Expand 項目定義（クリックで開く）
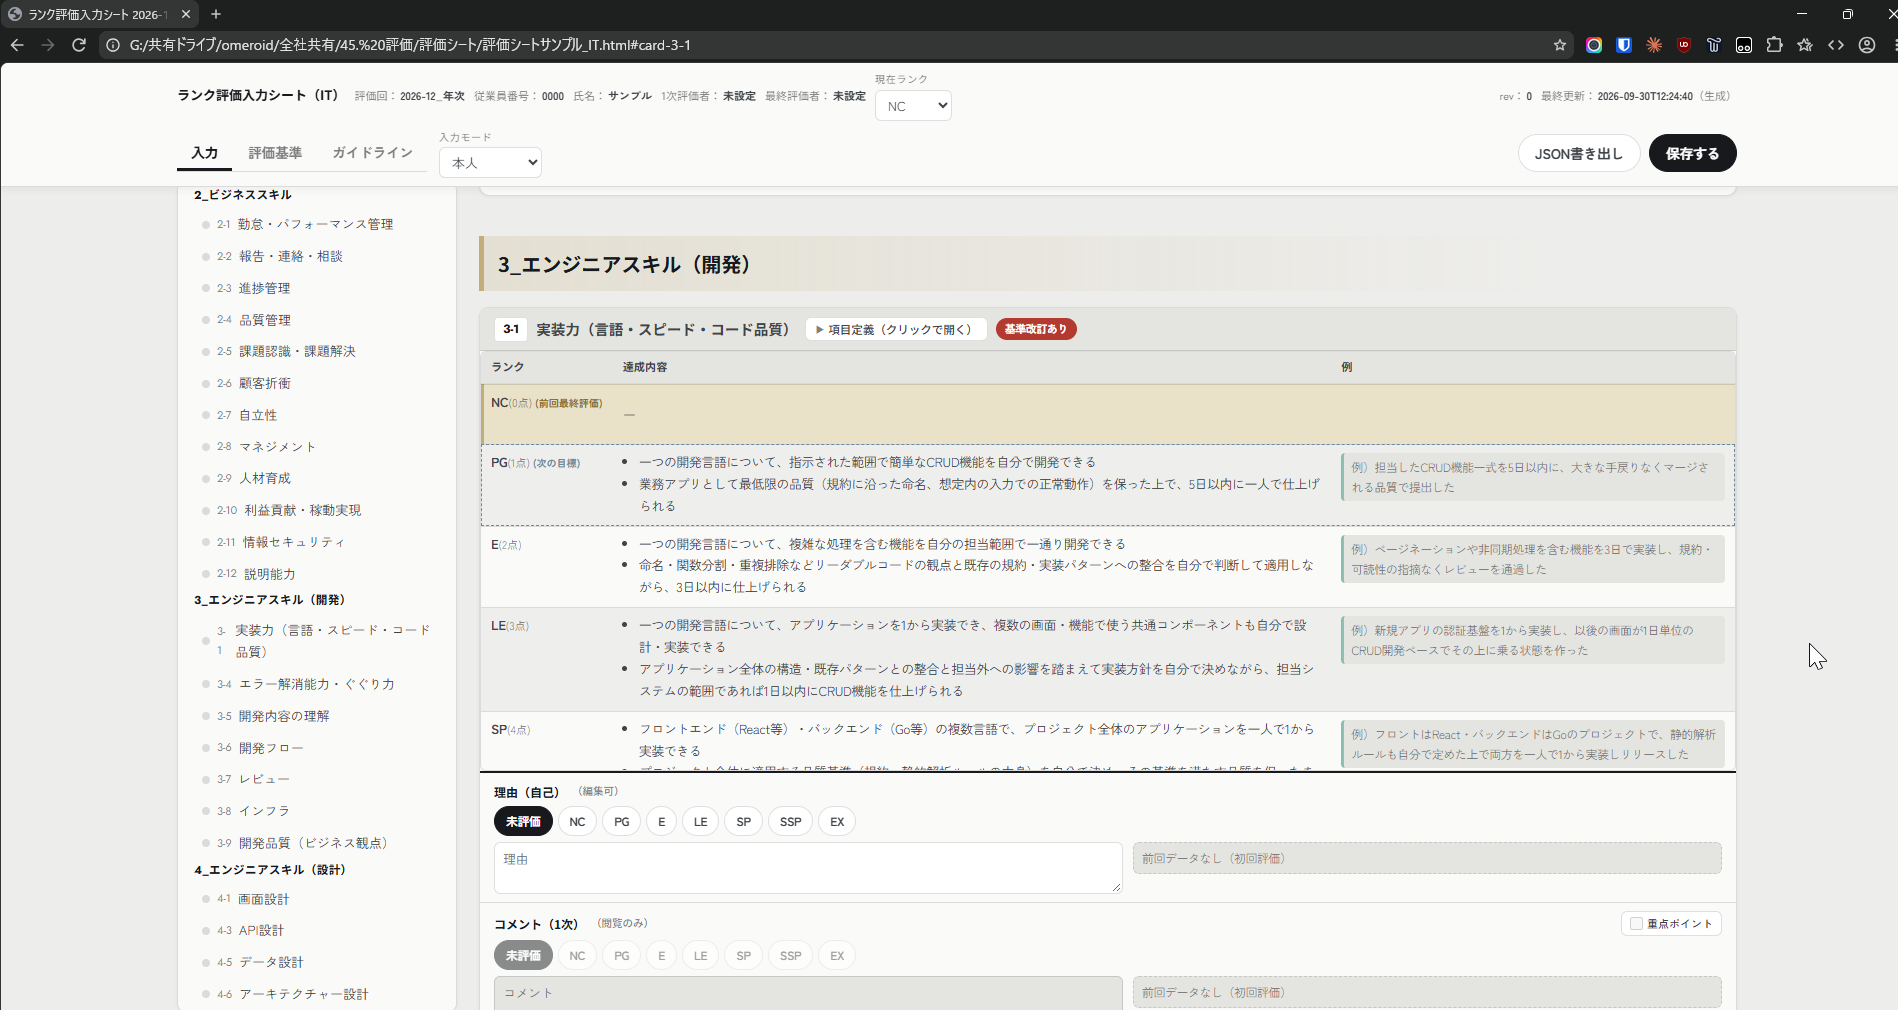Viewport: 1898px width, 1010px height. point(896,329)
